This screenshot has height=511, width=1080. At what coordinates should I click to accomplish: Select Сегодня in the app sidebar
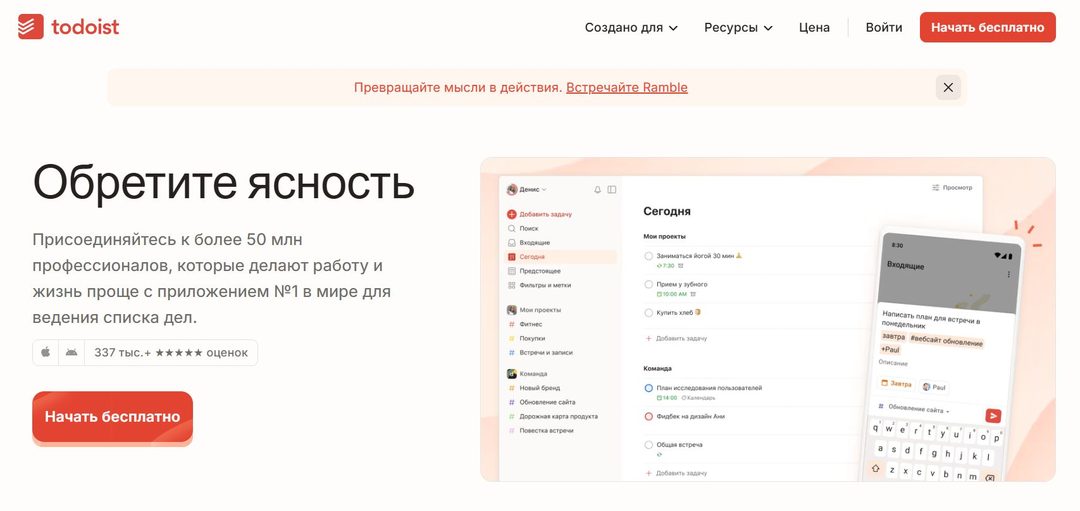(x=561, y=257)
